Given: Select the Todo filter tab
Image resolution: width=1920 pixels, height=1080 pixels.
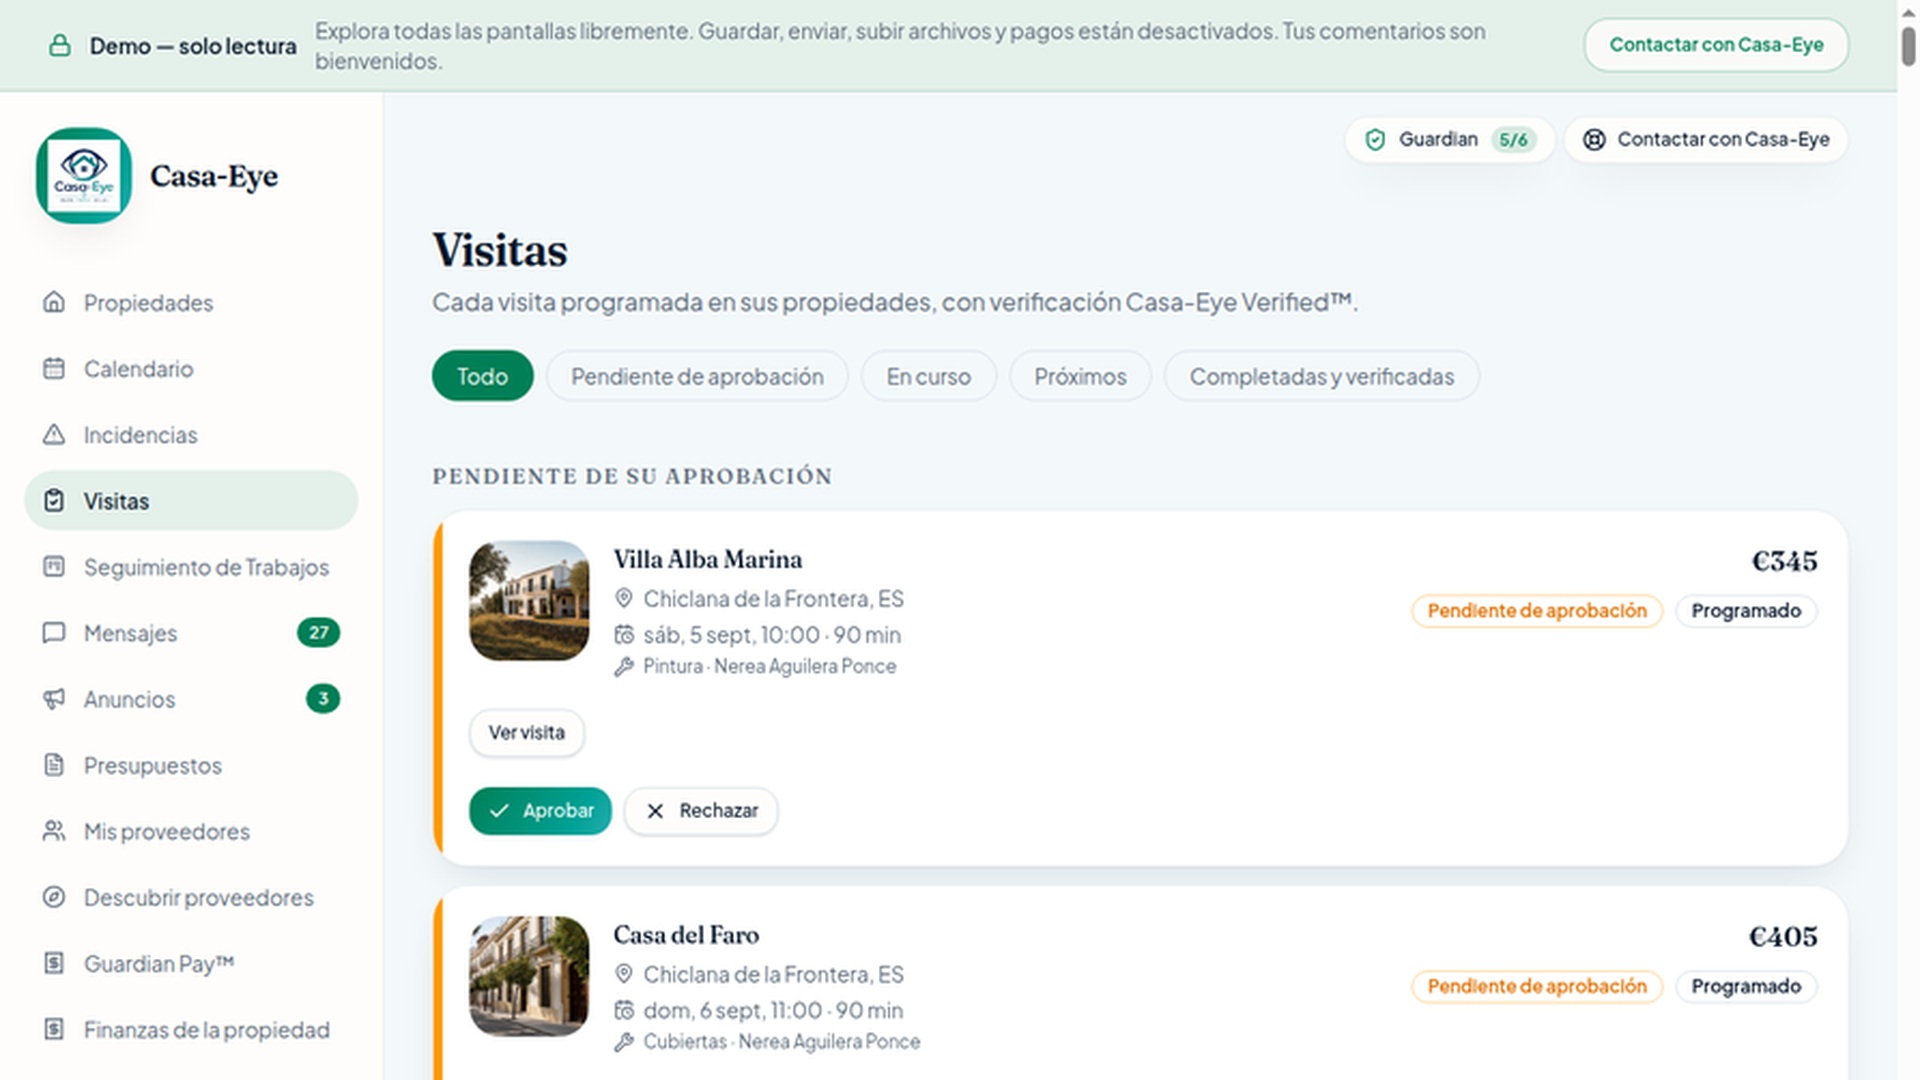Looking at the screenshot, I should tap(483, 376).
